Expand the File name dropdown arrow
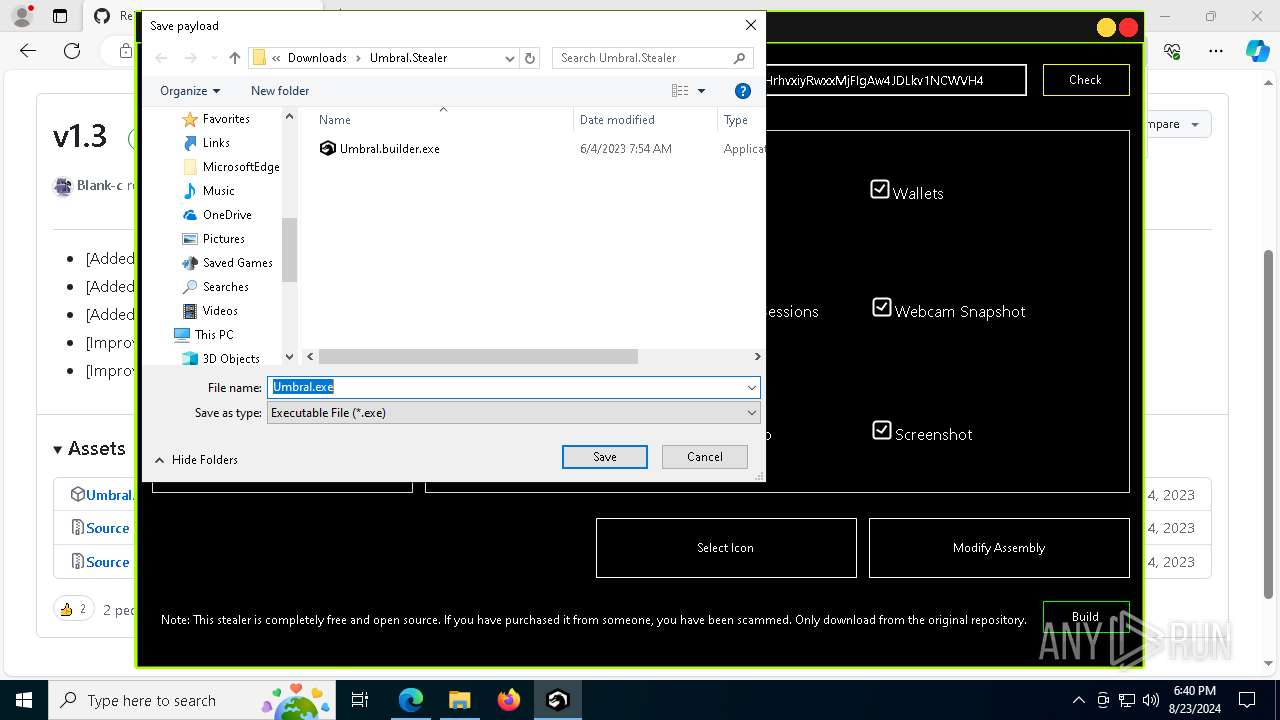The image size is (1280, 720). (x=751, y=387)
